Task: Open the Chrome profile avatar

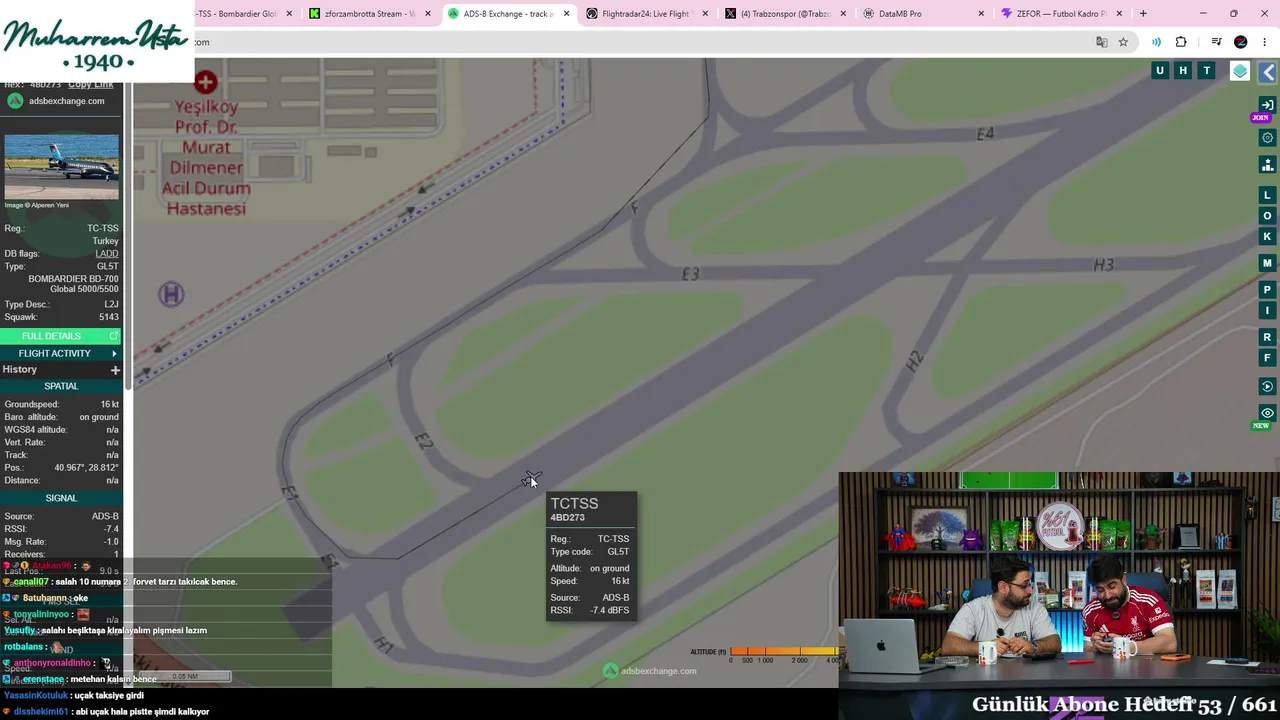Action: (x=1241, y=42)
